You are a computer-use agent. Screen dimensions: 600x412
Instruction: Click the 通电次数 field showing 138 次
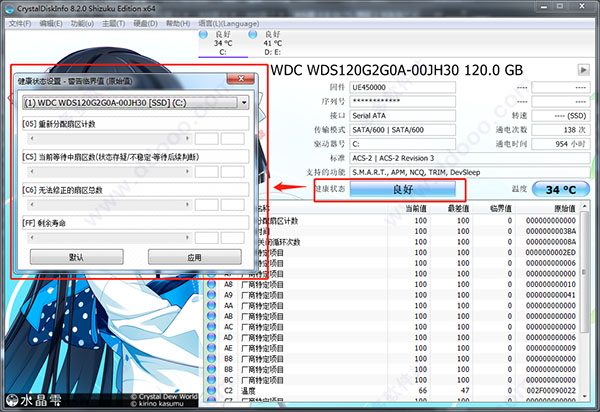[561, 130]
